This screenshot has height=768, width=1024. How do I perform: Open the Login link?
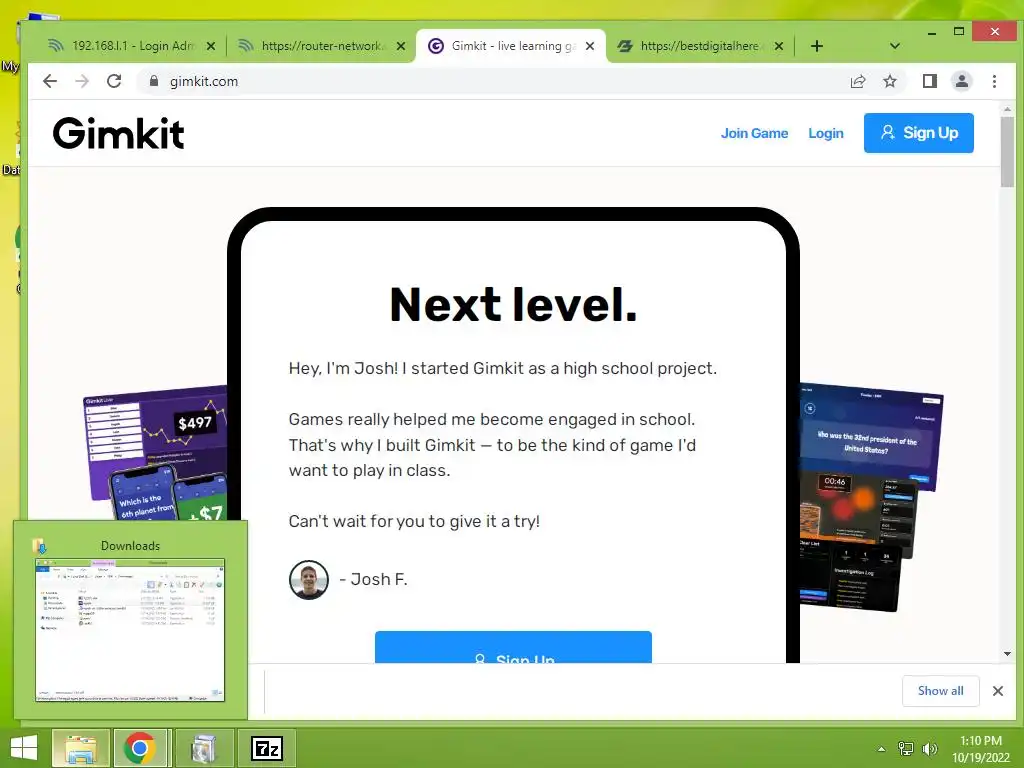(x=825, y=133)
